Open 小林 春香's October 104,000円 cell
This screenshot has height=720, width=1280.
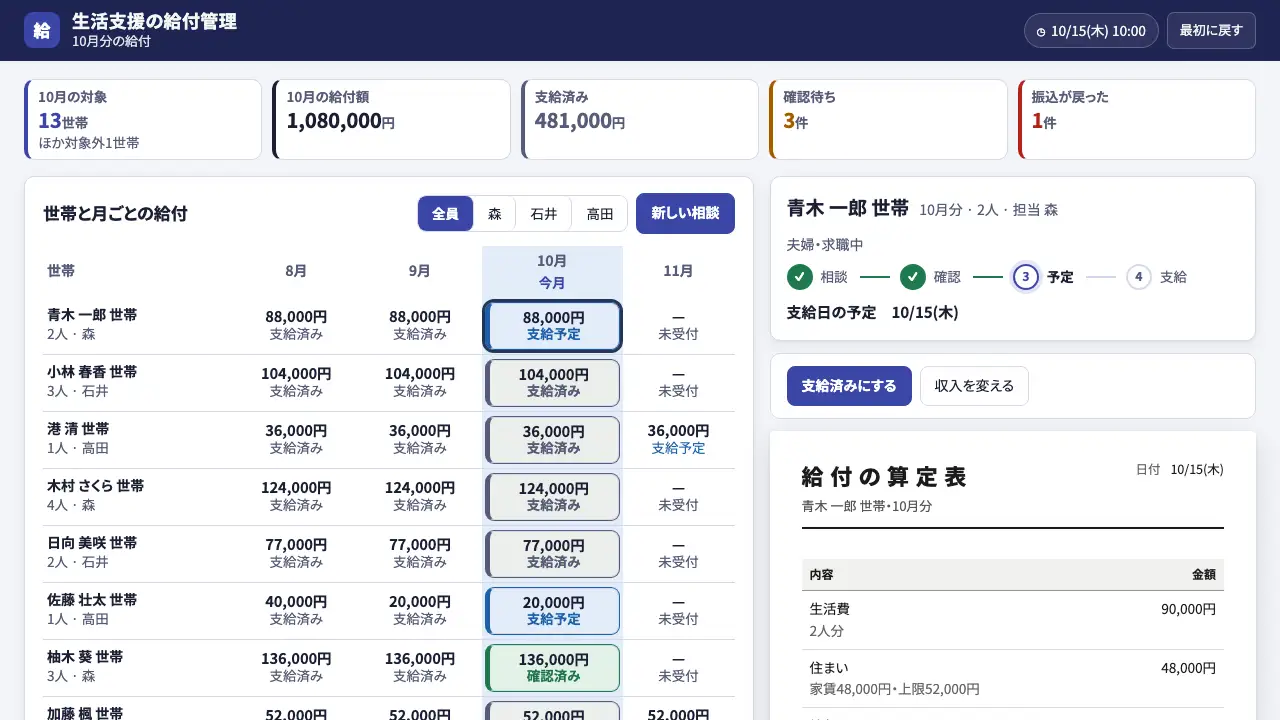553,383
